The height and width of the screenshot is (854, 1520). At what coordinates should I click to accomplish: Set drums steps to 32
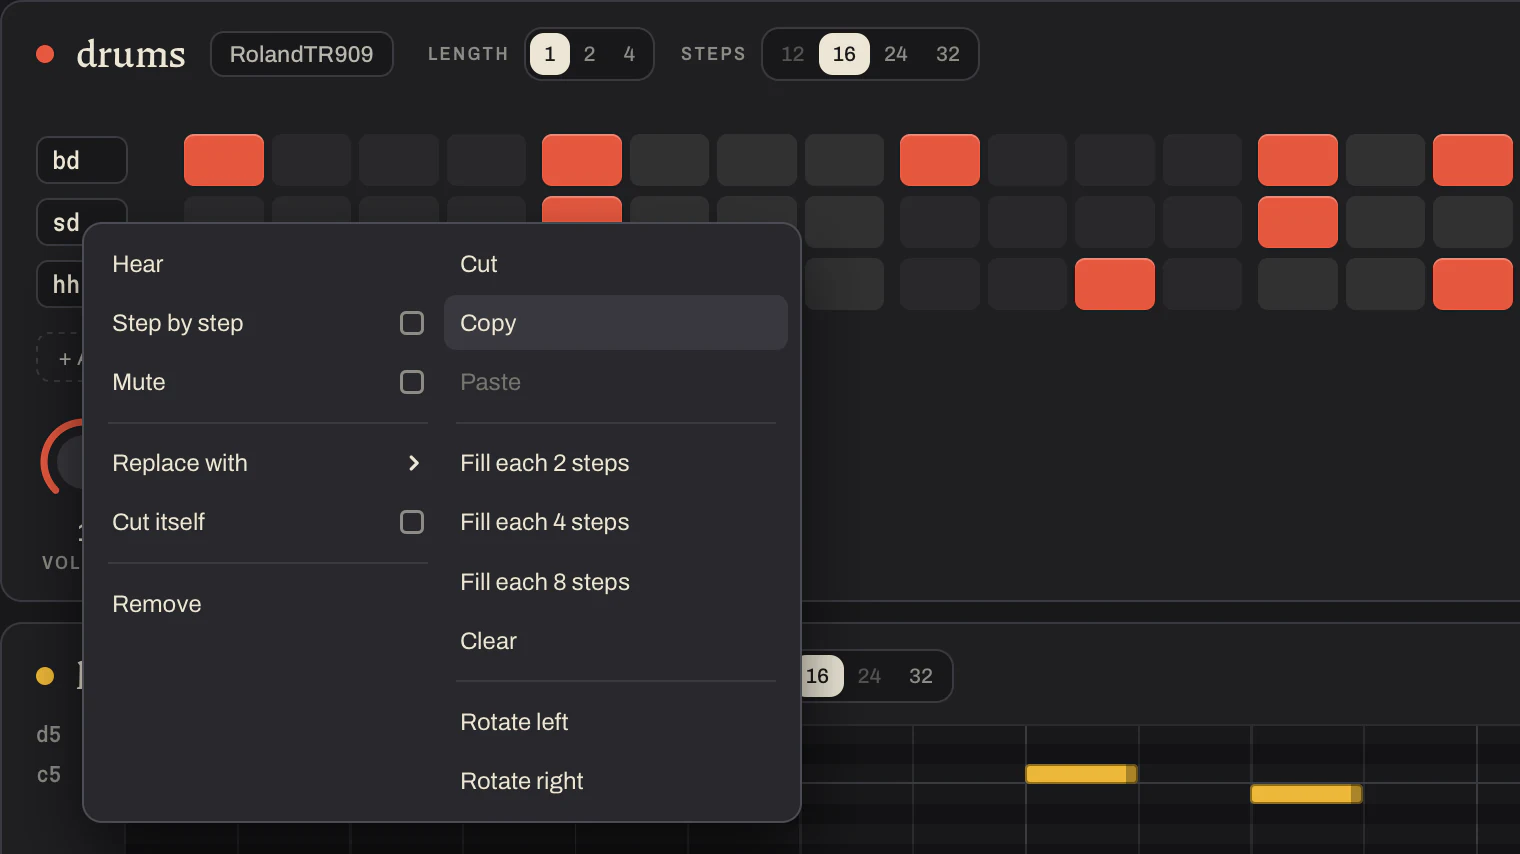[x=948, y=54]
